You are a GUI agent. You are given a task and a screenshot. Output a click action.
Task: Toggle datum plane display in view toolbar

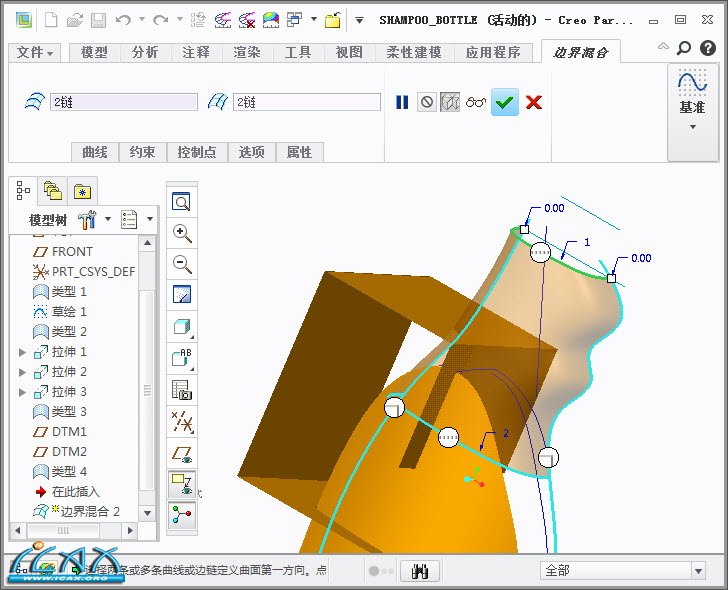tap(182, 453)
